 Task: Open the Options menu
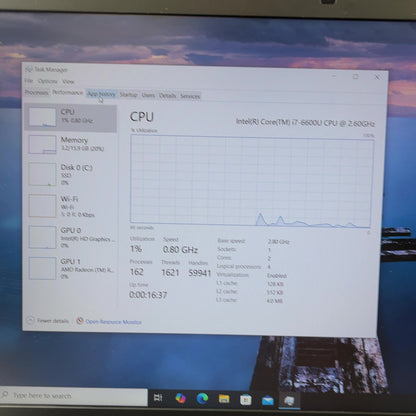point(48,81)
